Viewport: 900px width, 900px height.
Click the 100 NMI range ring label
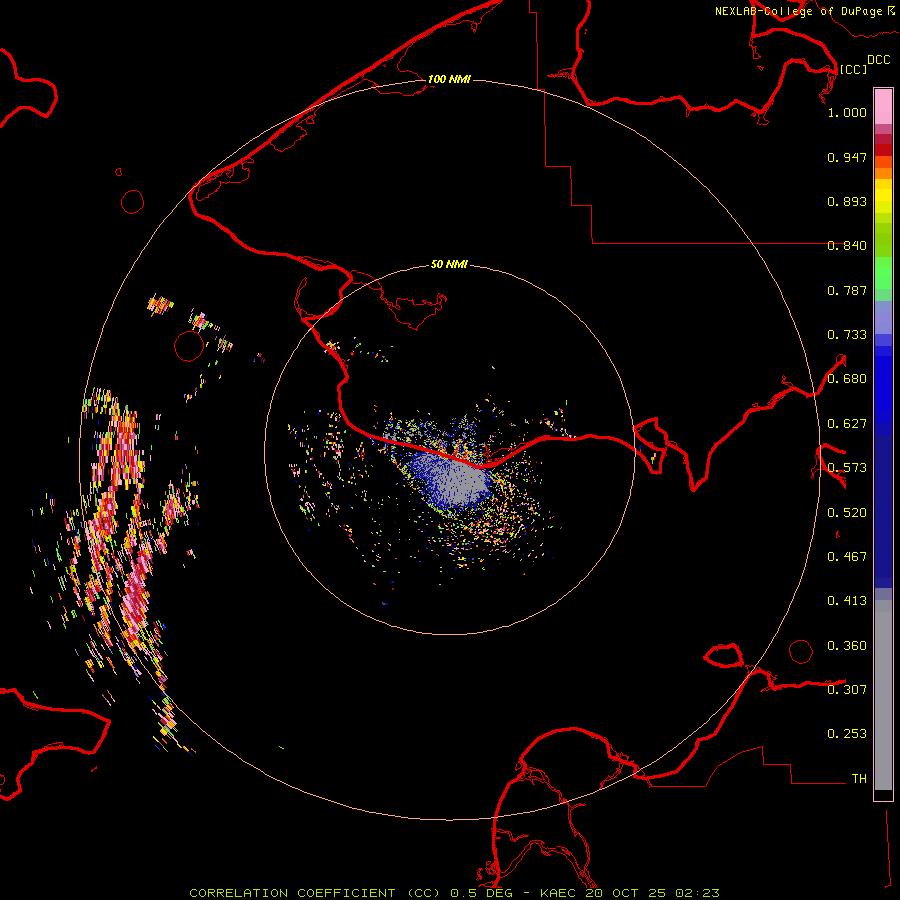[449, 79]
